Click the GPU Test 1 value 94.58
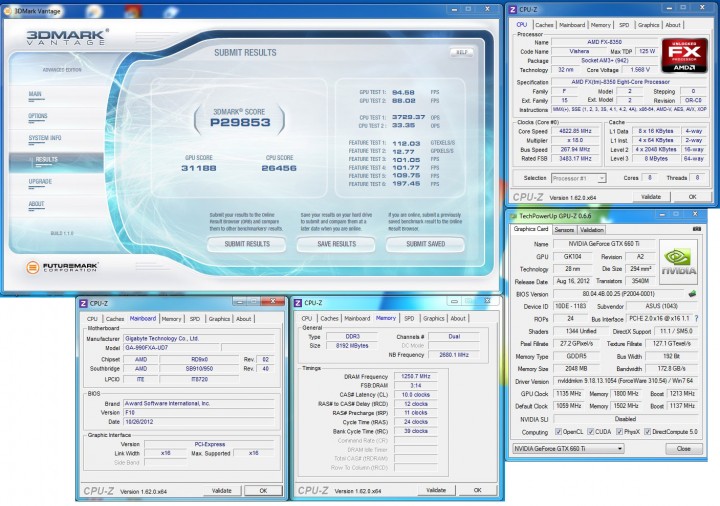 coord(403,92)
